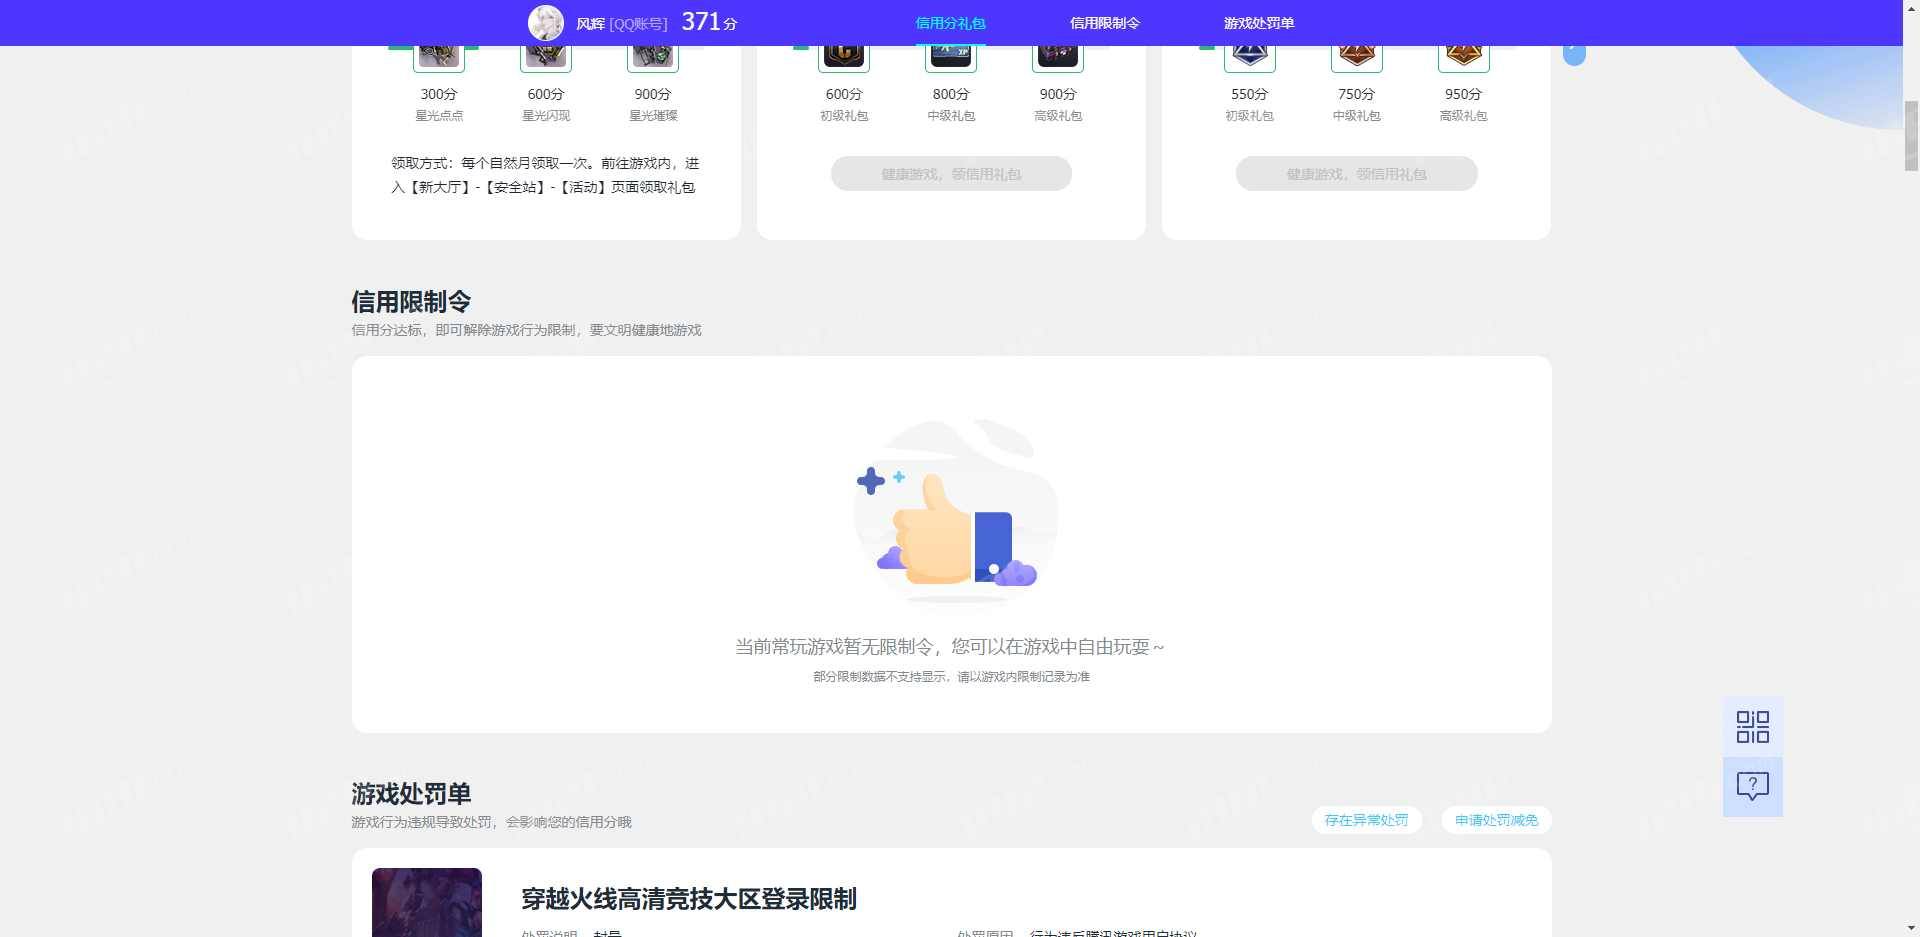Click the user avatar next to 风辉
This screenshot has width=1920, height=937.
click(546, 22)
